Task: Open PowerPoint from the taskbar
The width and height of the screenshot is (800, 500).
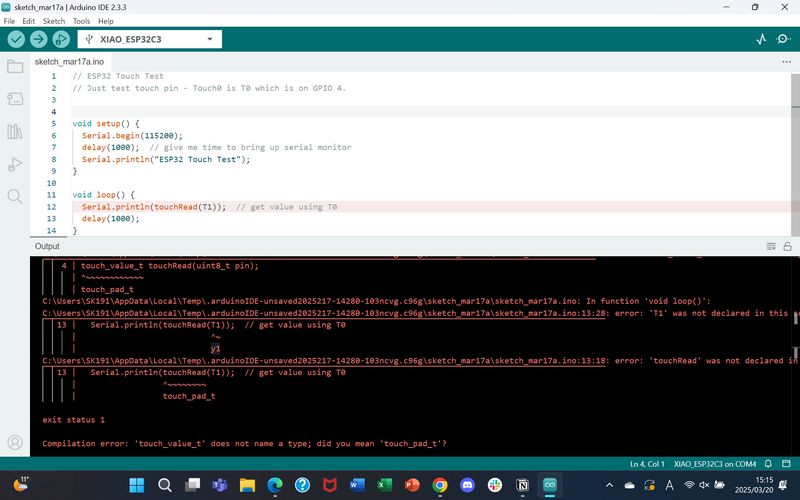Action: [x=412, y=485]
